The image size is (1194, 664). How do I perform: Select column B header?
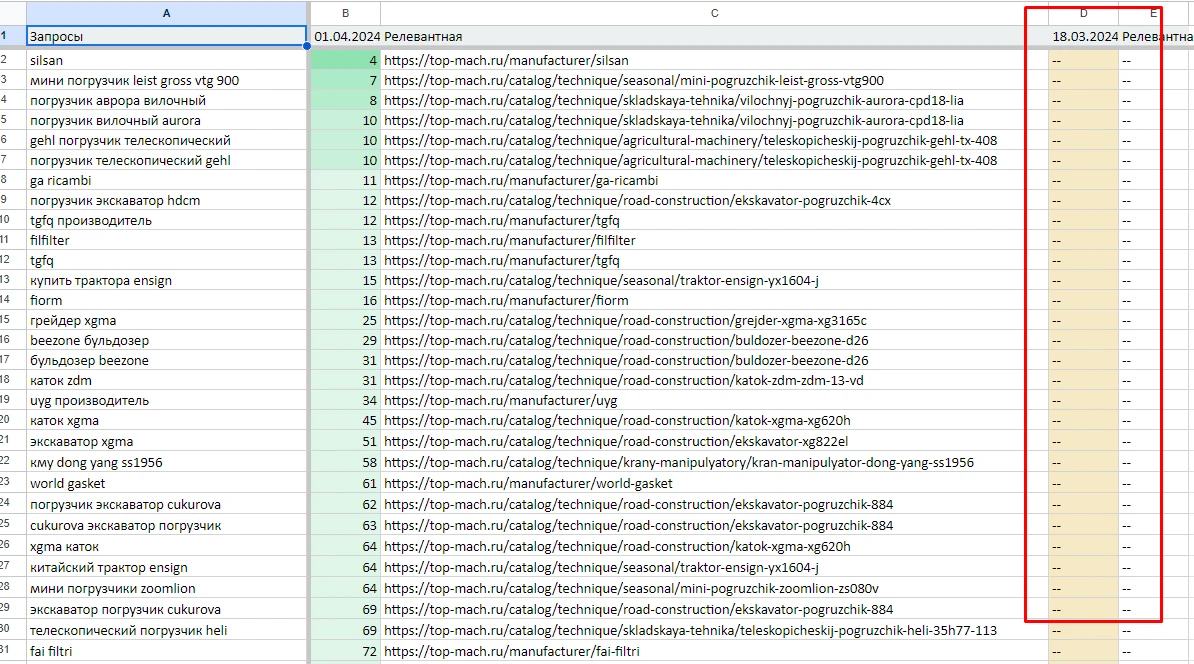346,13
